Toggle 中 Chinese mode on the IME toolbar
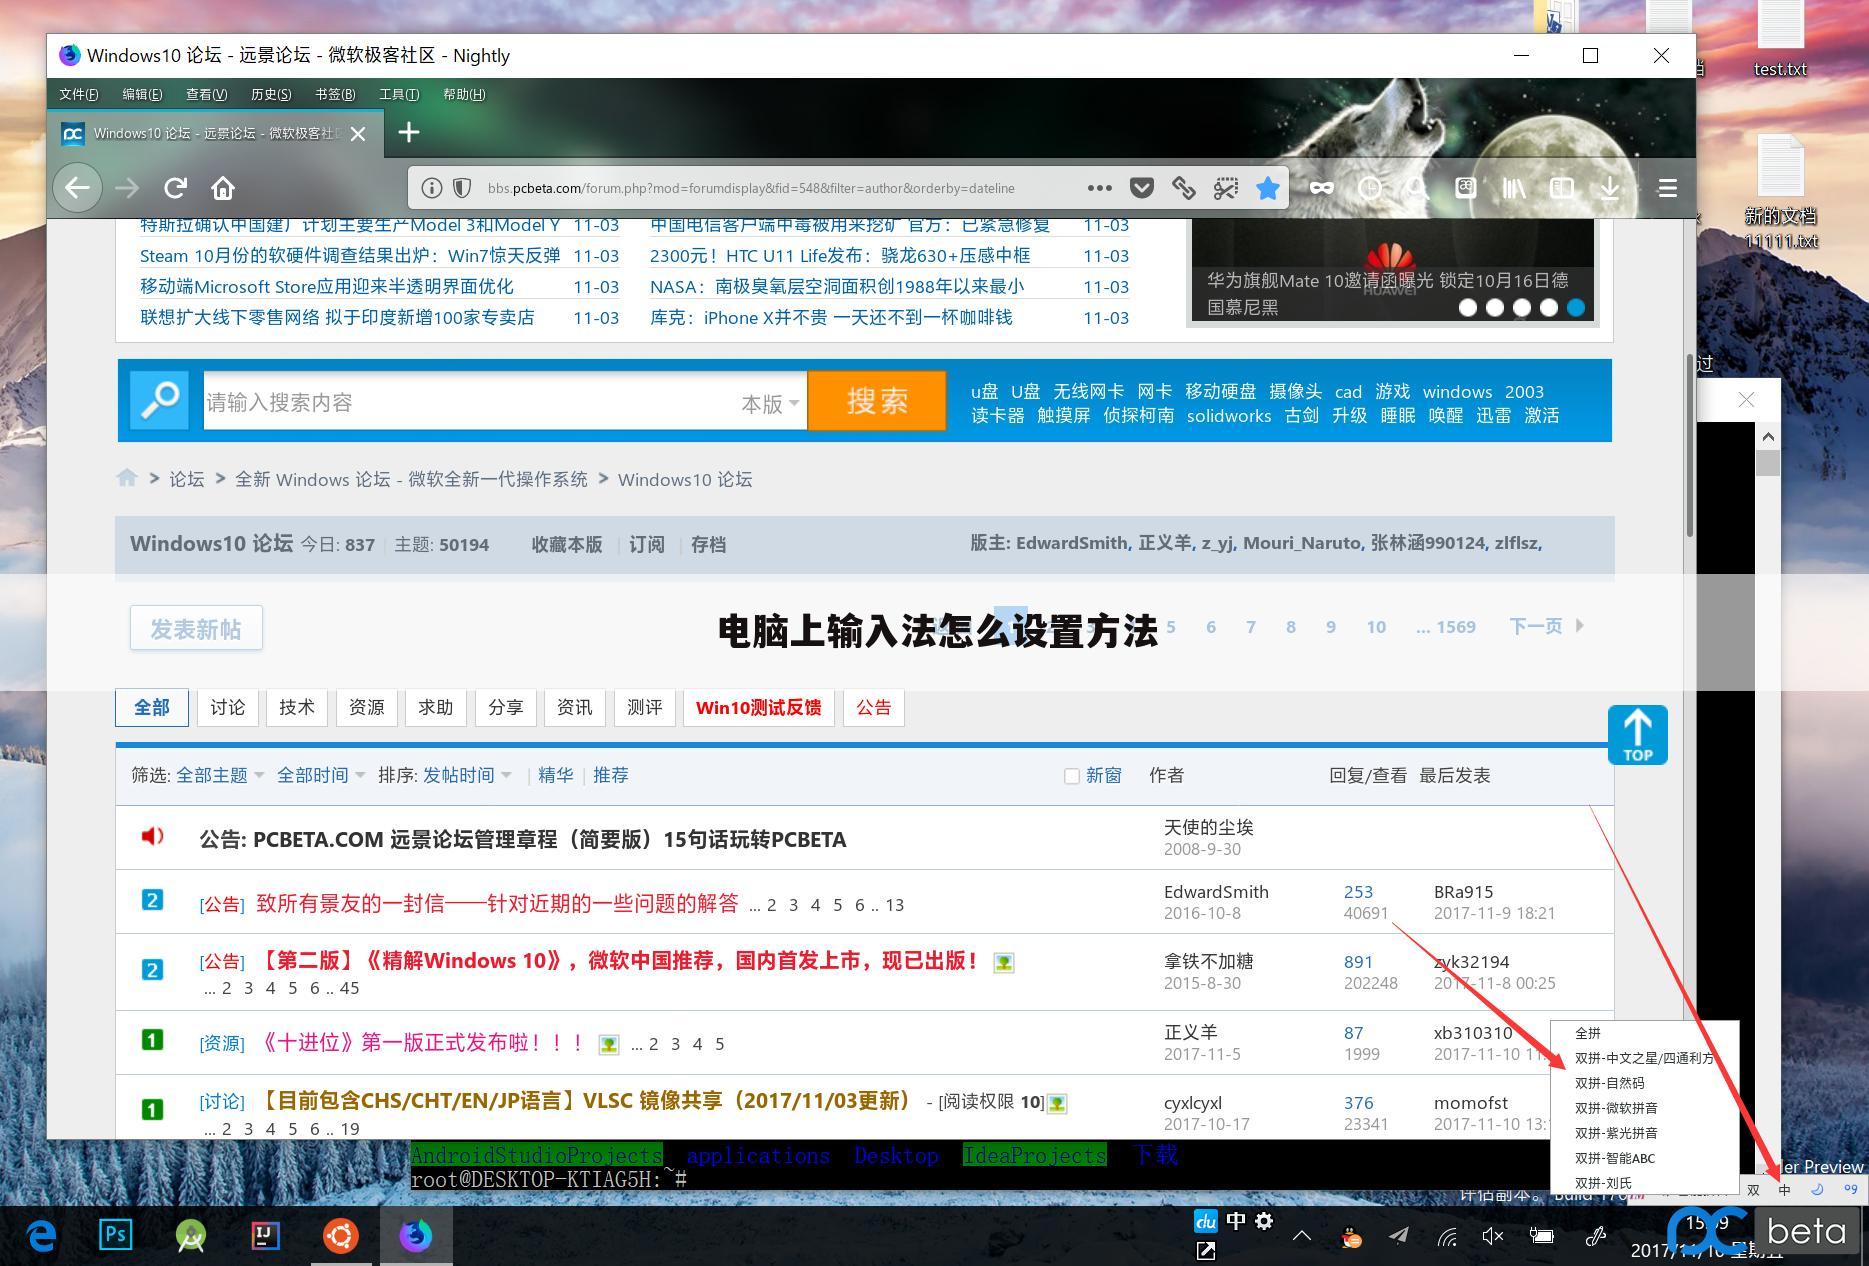The image size is (1869, 1266). click(x=1784, y=1189)
